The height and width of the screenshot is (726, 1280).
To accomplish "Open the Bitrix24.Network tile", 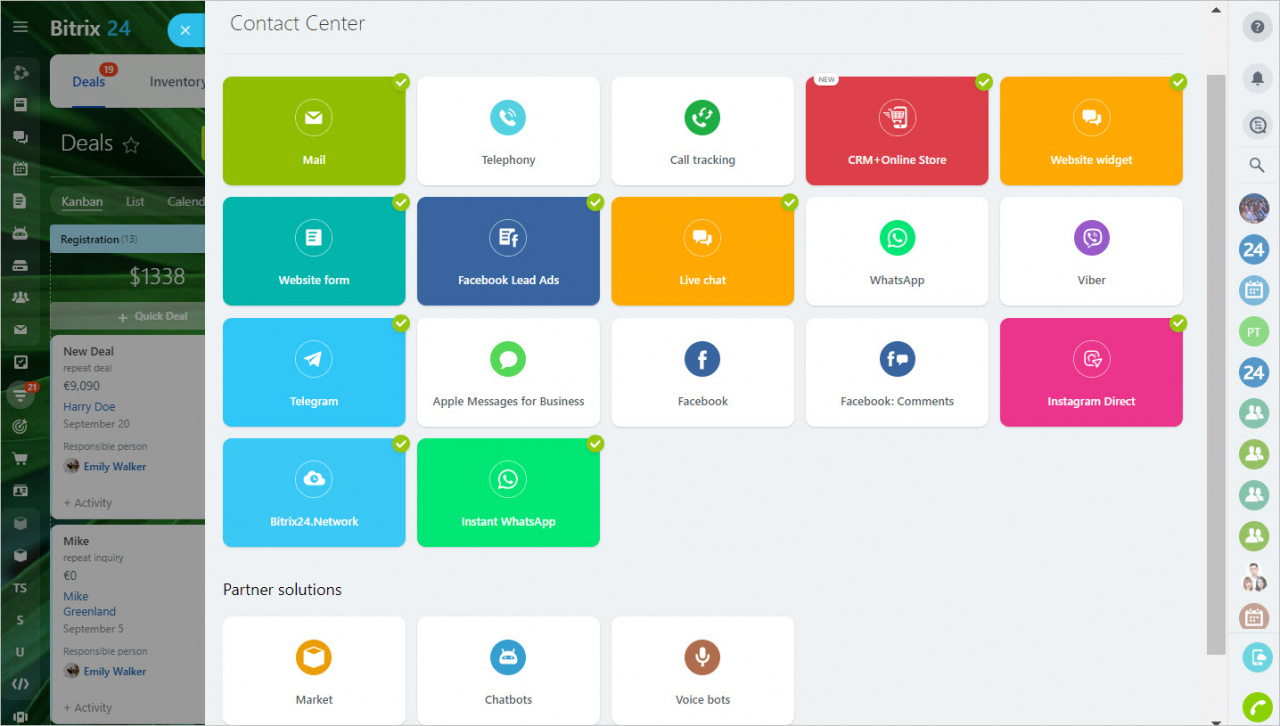I will 314,492.
